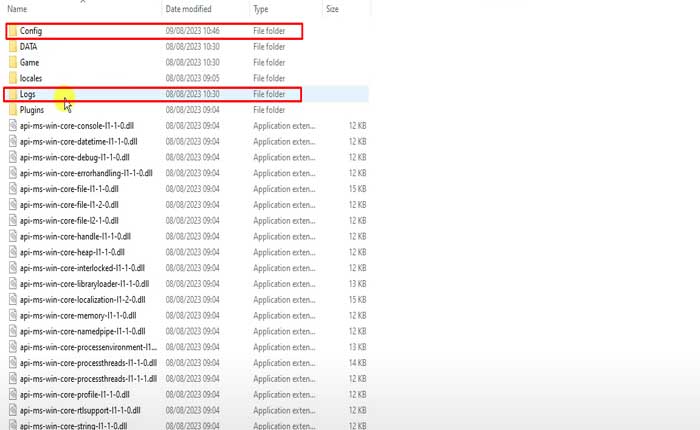
Task: Sort by Type column header
Action: tap(262, 9)
